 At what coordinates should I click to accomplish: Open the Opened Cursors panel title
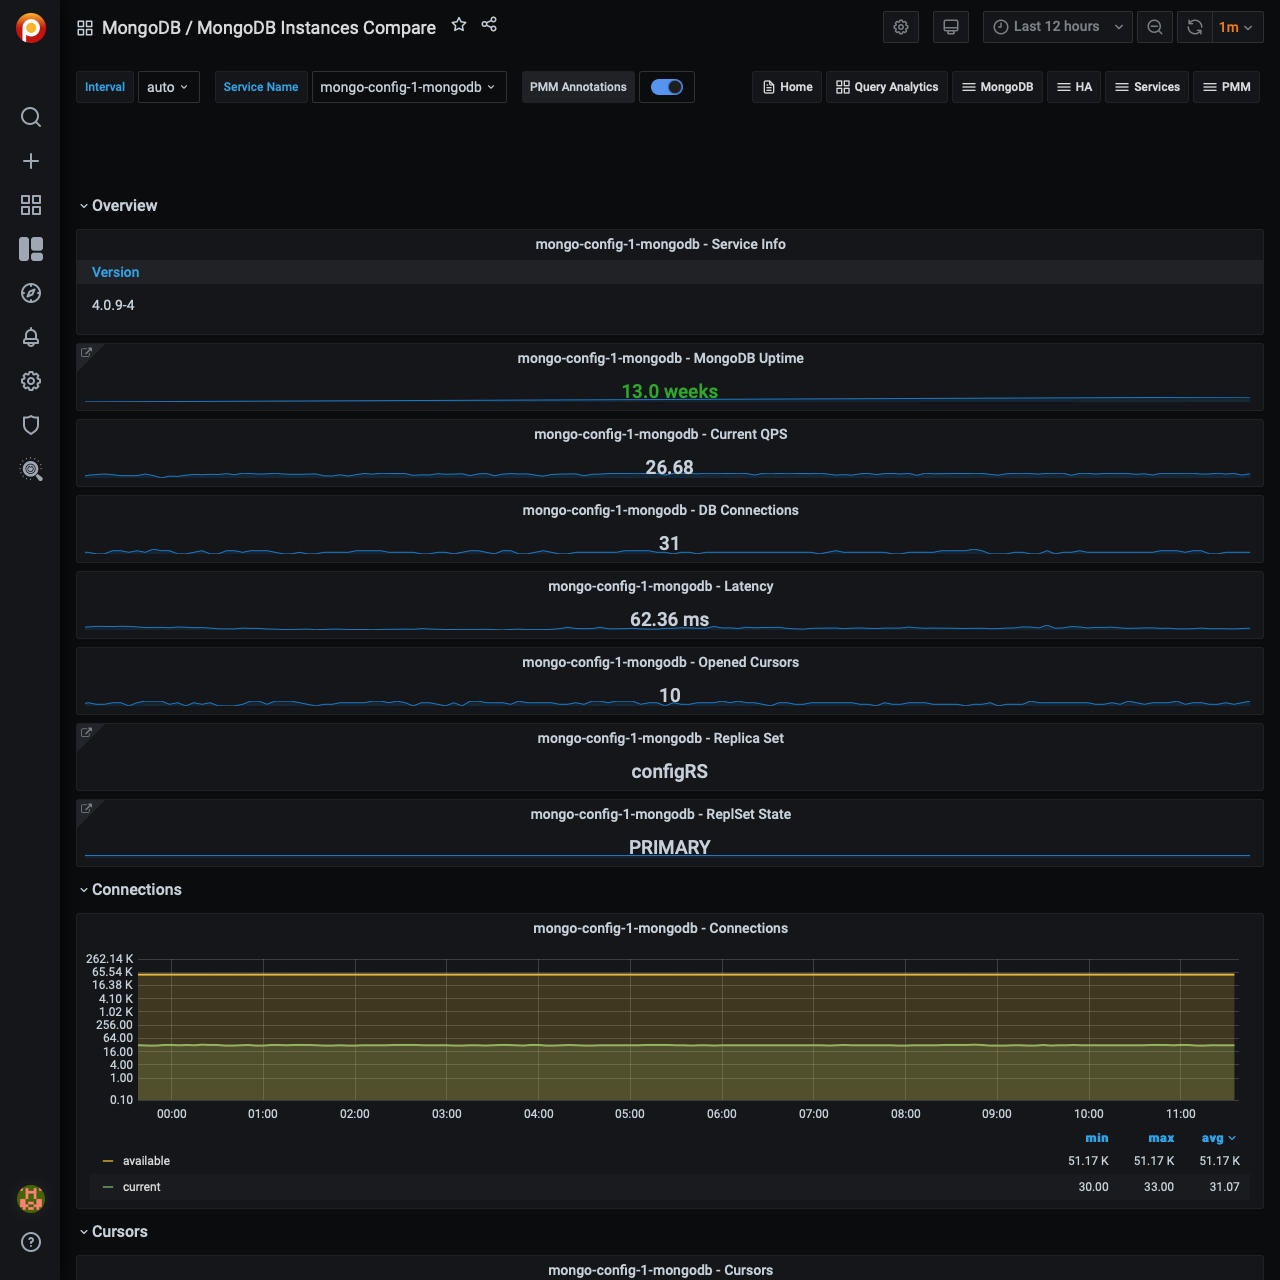[x=661, y=662]
